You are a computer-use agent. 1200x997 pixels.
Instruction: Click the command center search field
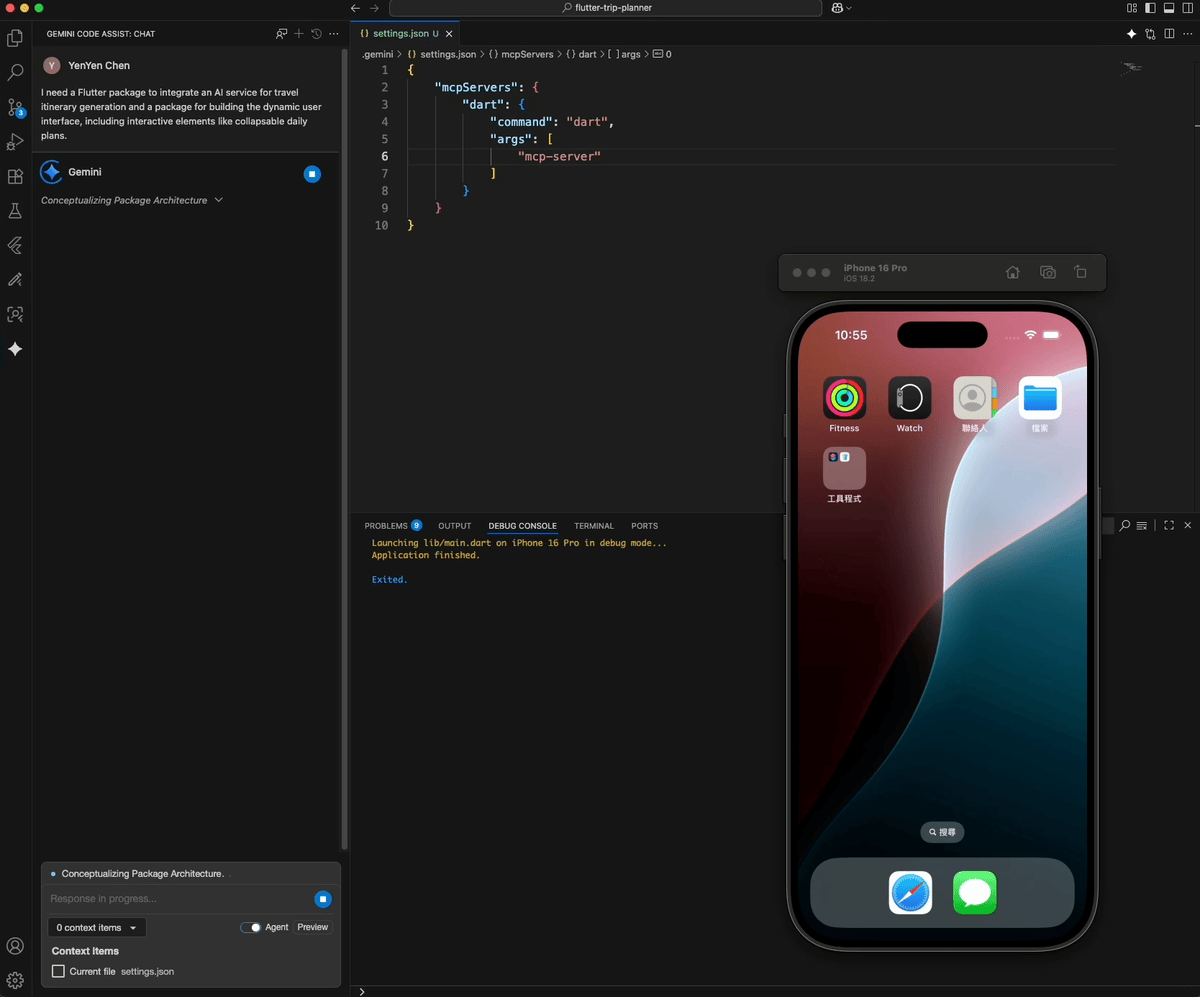click(x=607, y=8)
